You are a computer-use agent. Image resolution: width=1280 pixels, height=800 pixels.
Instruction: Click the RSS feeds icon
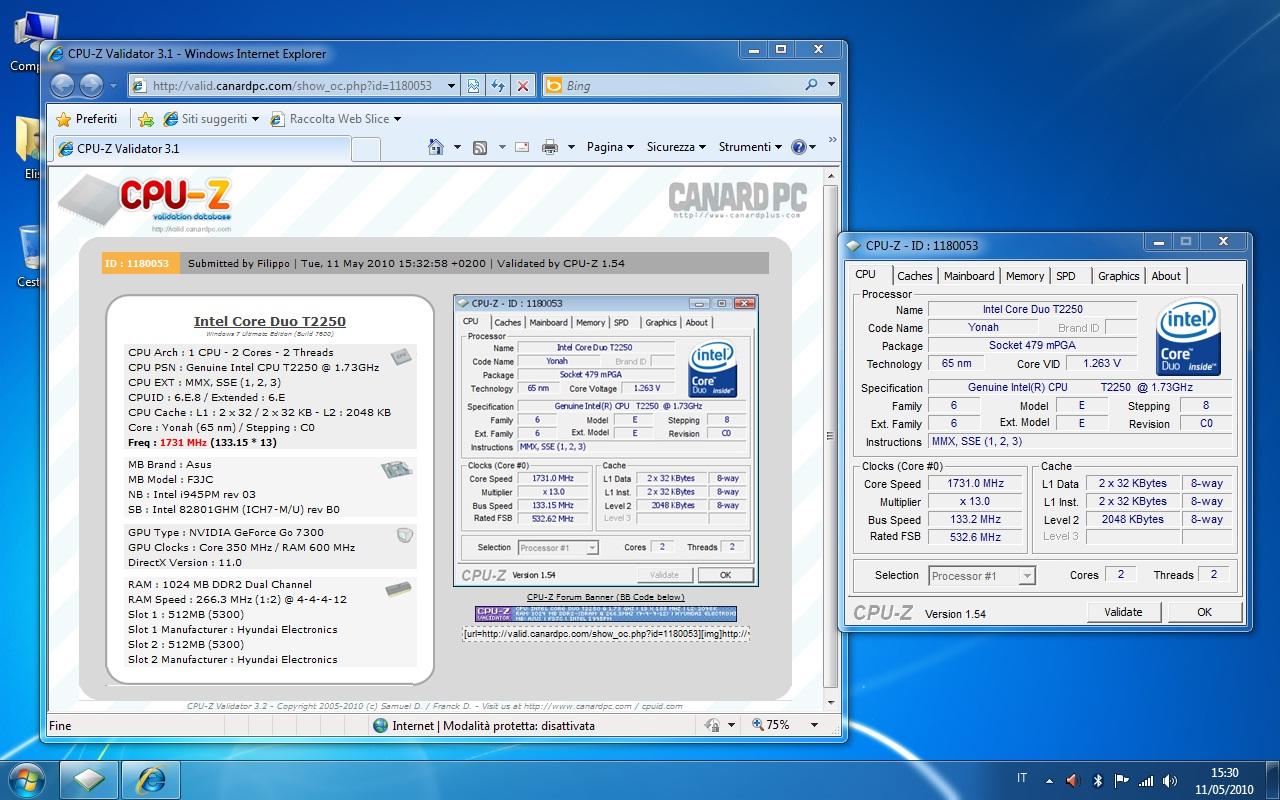click(x=480, y=147)
